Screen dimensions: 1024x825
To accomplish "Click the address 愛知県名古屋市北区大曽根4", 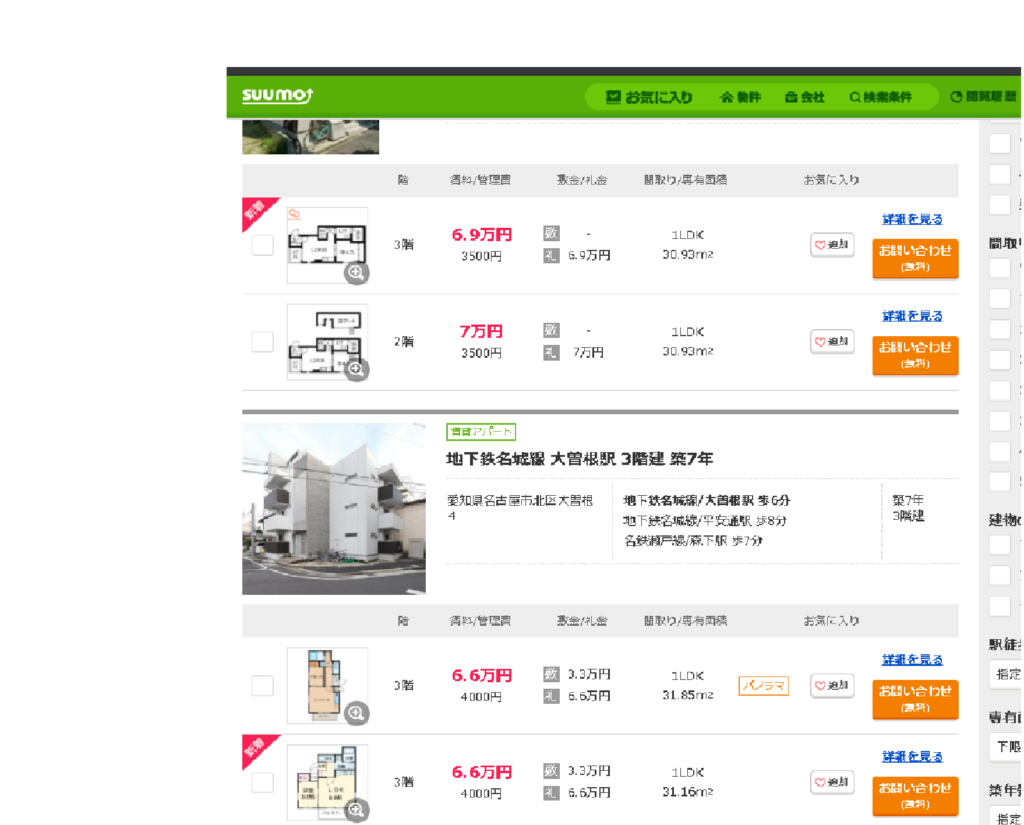I will [520, 508].
